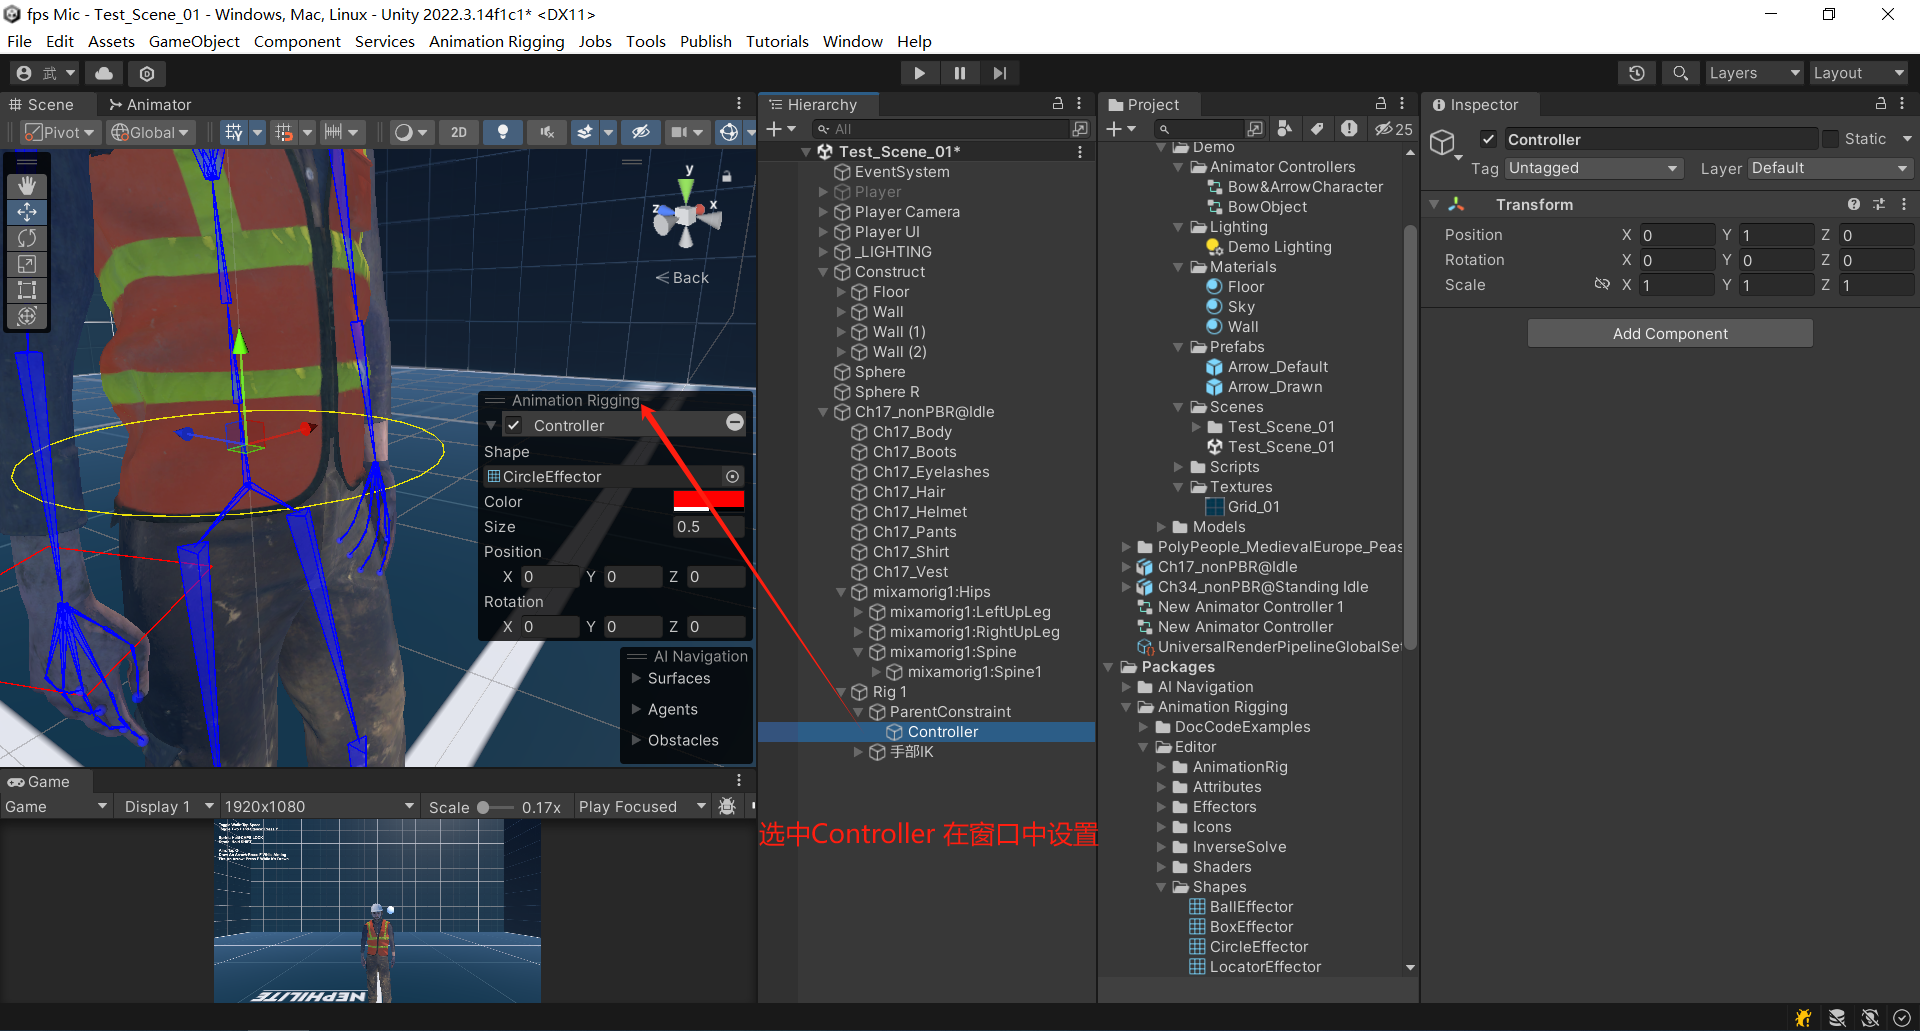Select the Scale tool in Scene

(27, 264)
